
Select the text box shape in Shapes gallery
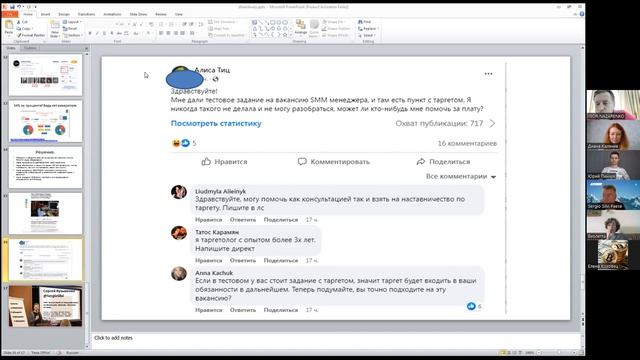coord(255,22)
